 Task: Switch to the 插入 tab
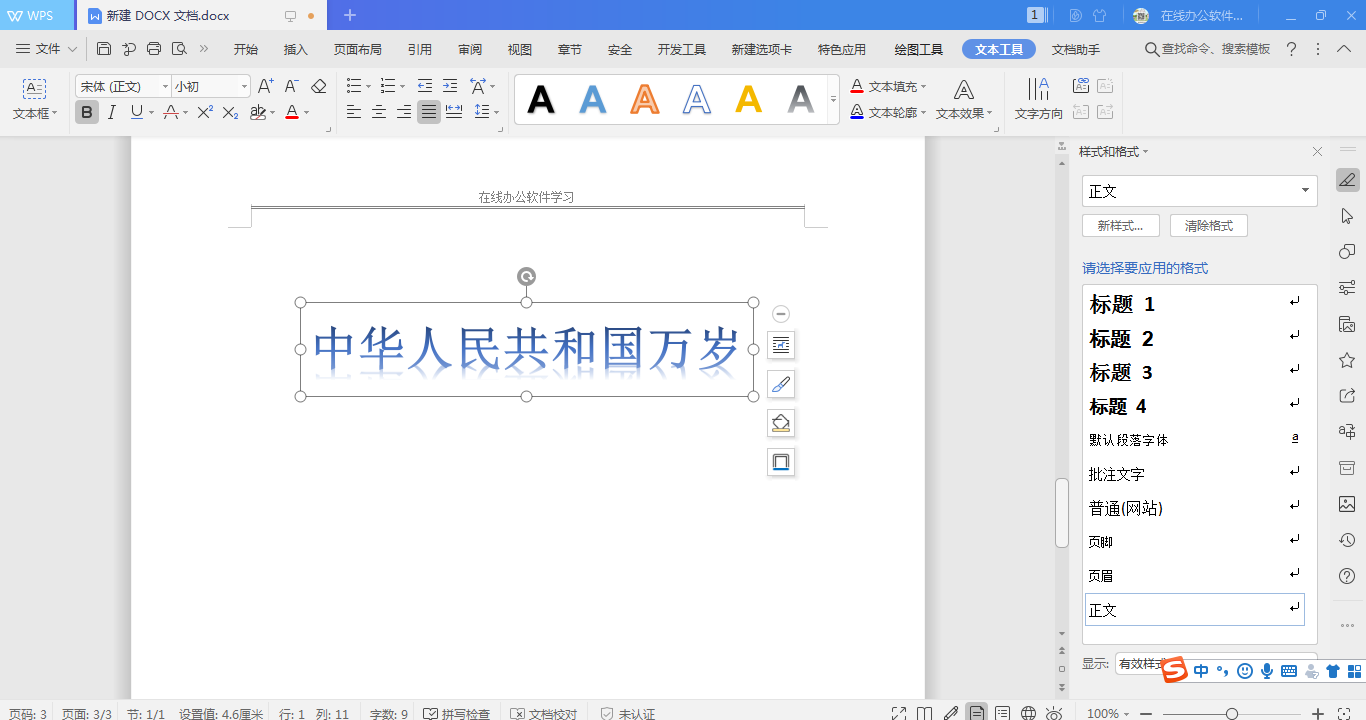(295, 50)
